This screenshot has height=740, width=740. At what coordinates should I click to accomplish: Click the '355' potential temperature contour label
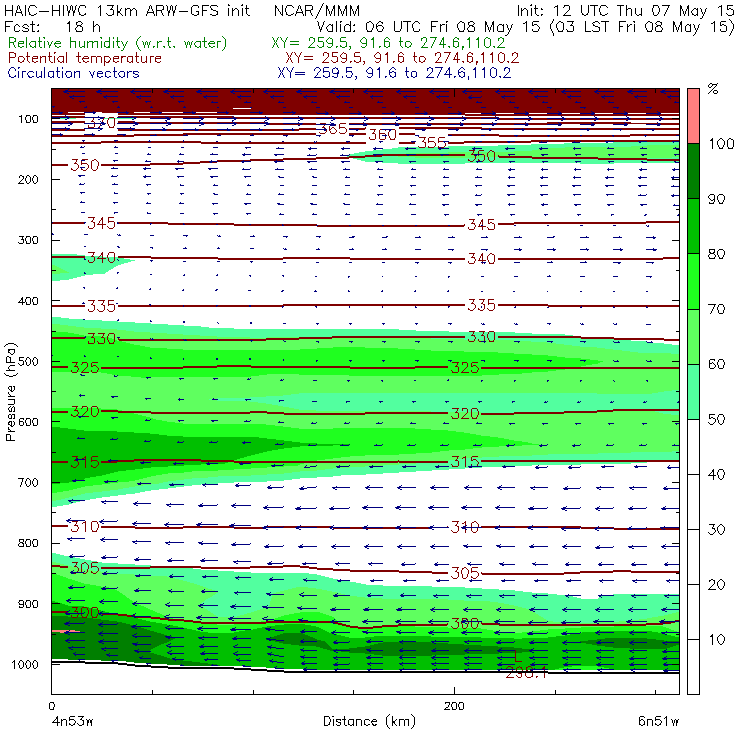(x=432, y=143)
